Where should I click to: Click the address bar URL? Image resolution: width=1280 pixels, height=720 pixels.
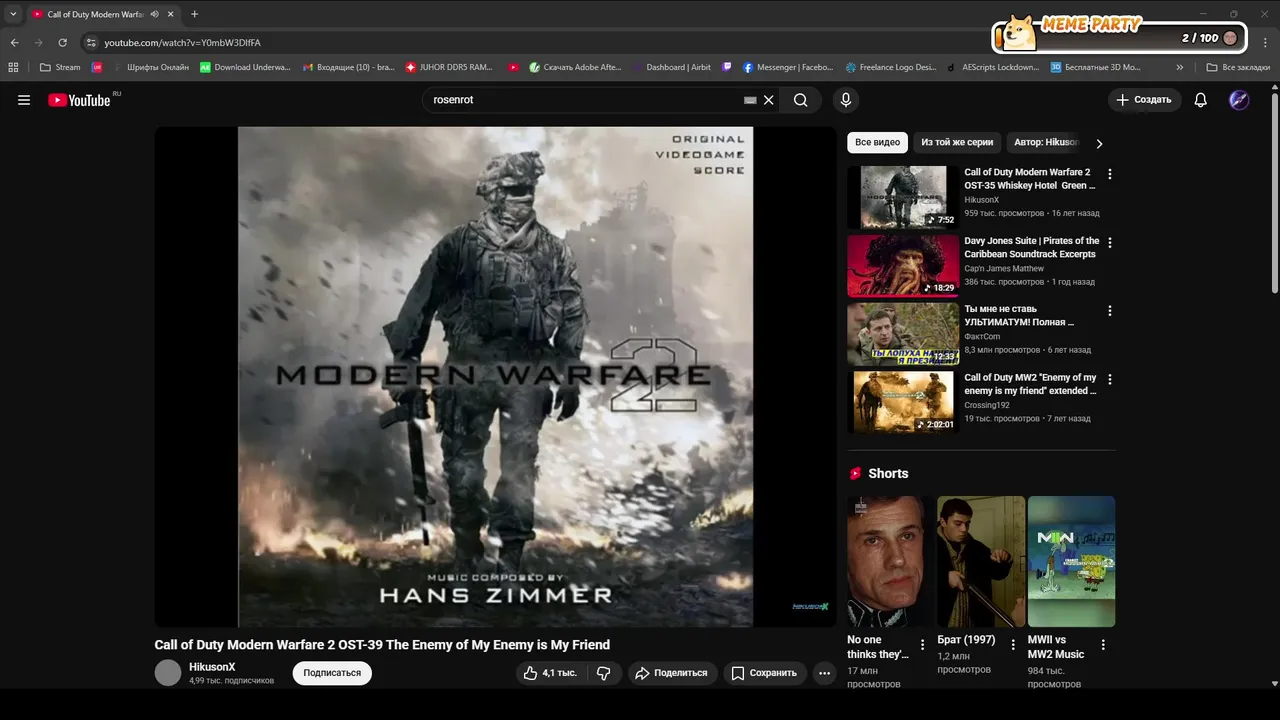click(x=183, y=43)
